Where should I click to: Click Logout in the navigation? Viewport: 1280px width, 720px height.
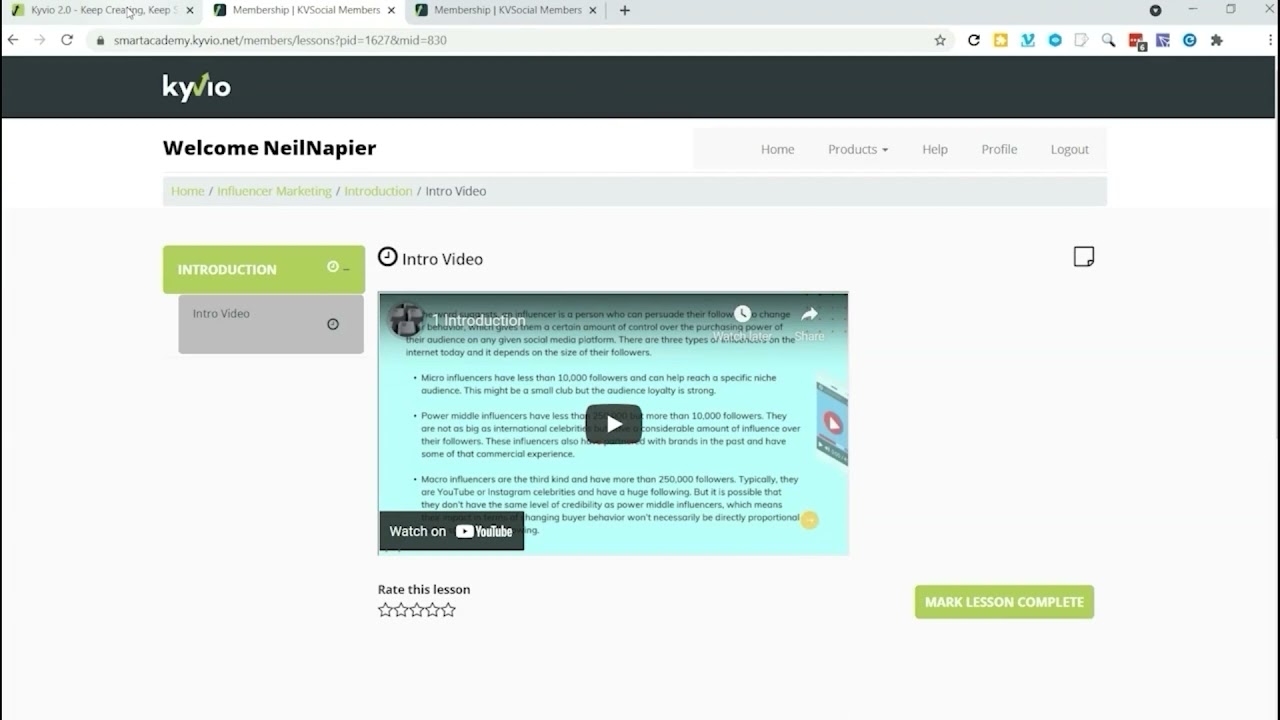pyautogui.click(x=1069, y=149)
